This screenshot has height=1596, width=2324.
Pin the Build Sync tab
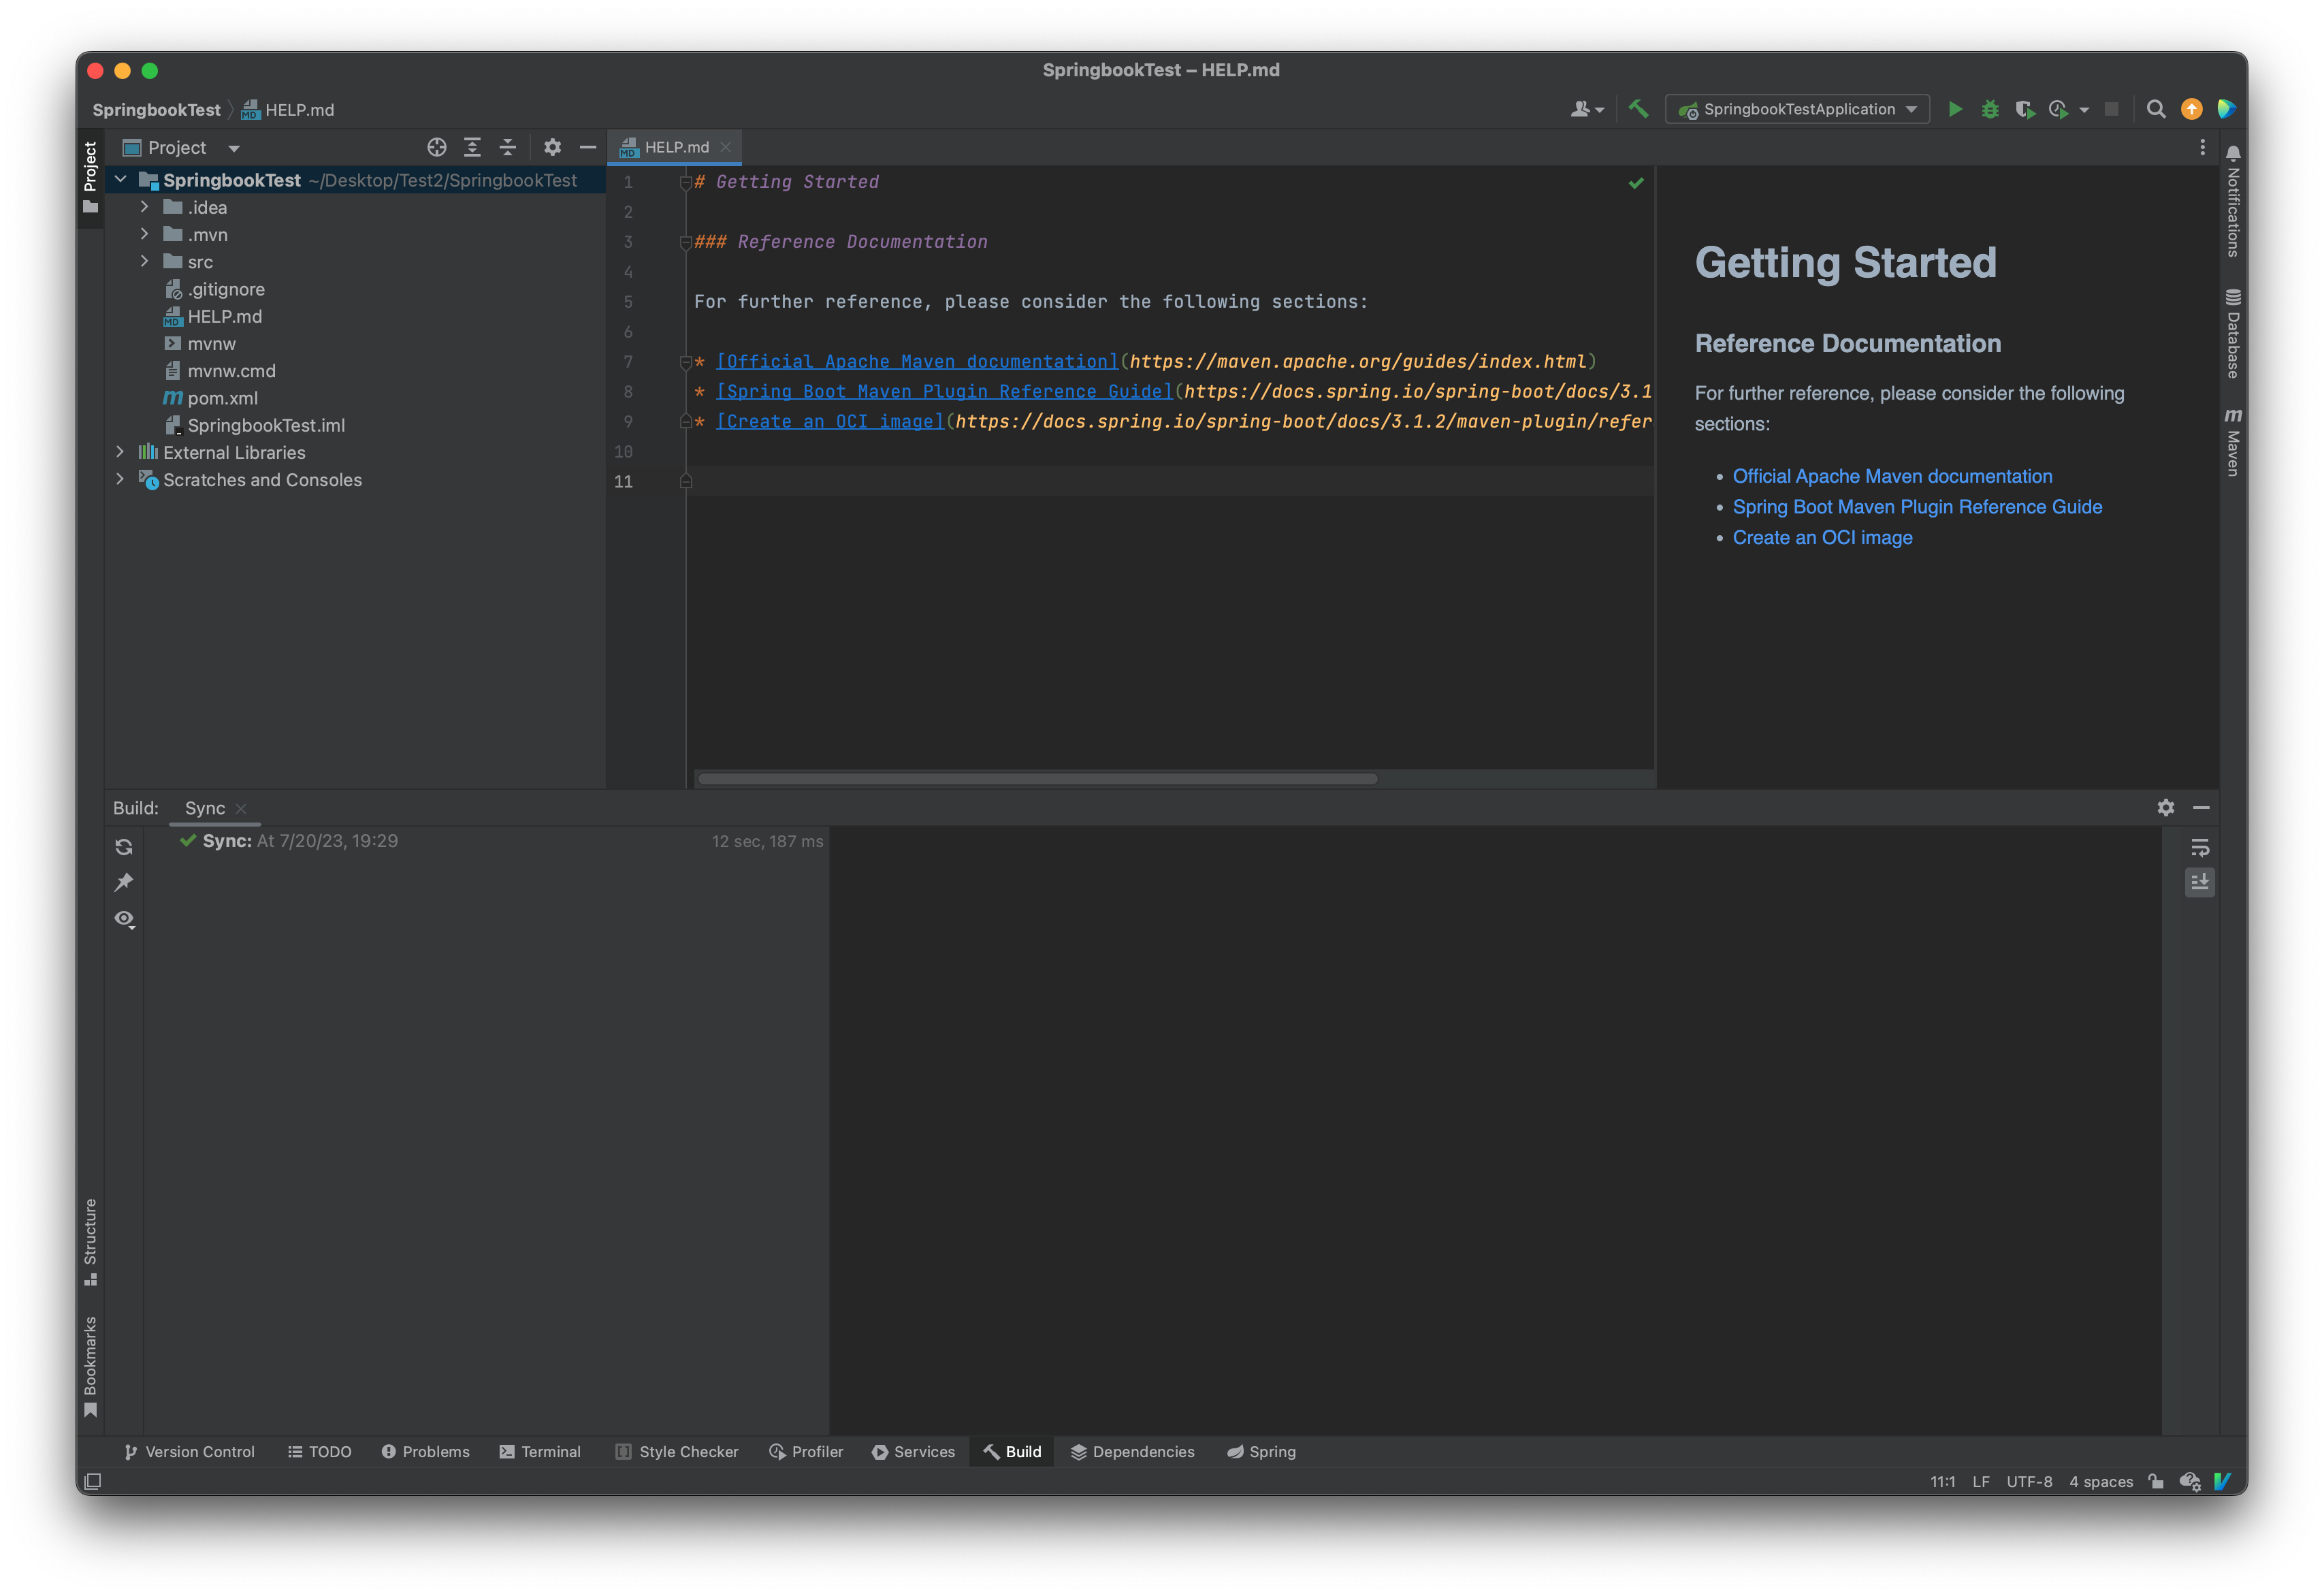click(x=124, y=882)
